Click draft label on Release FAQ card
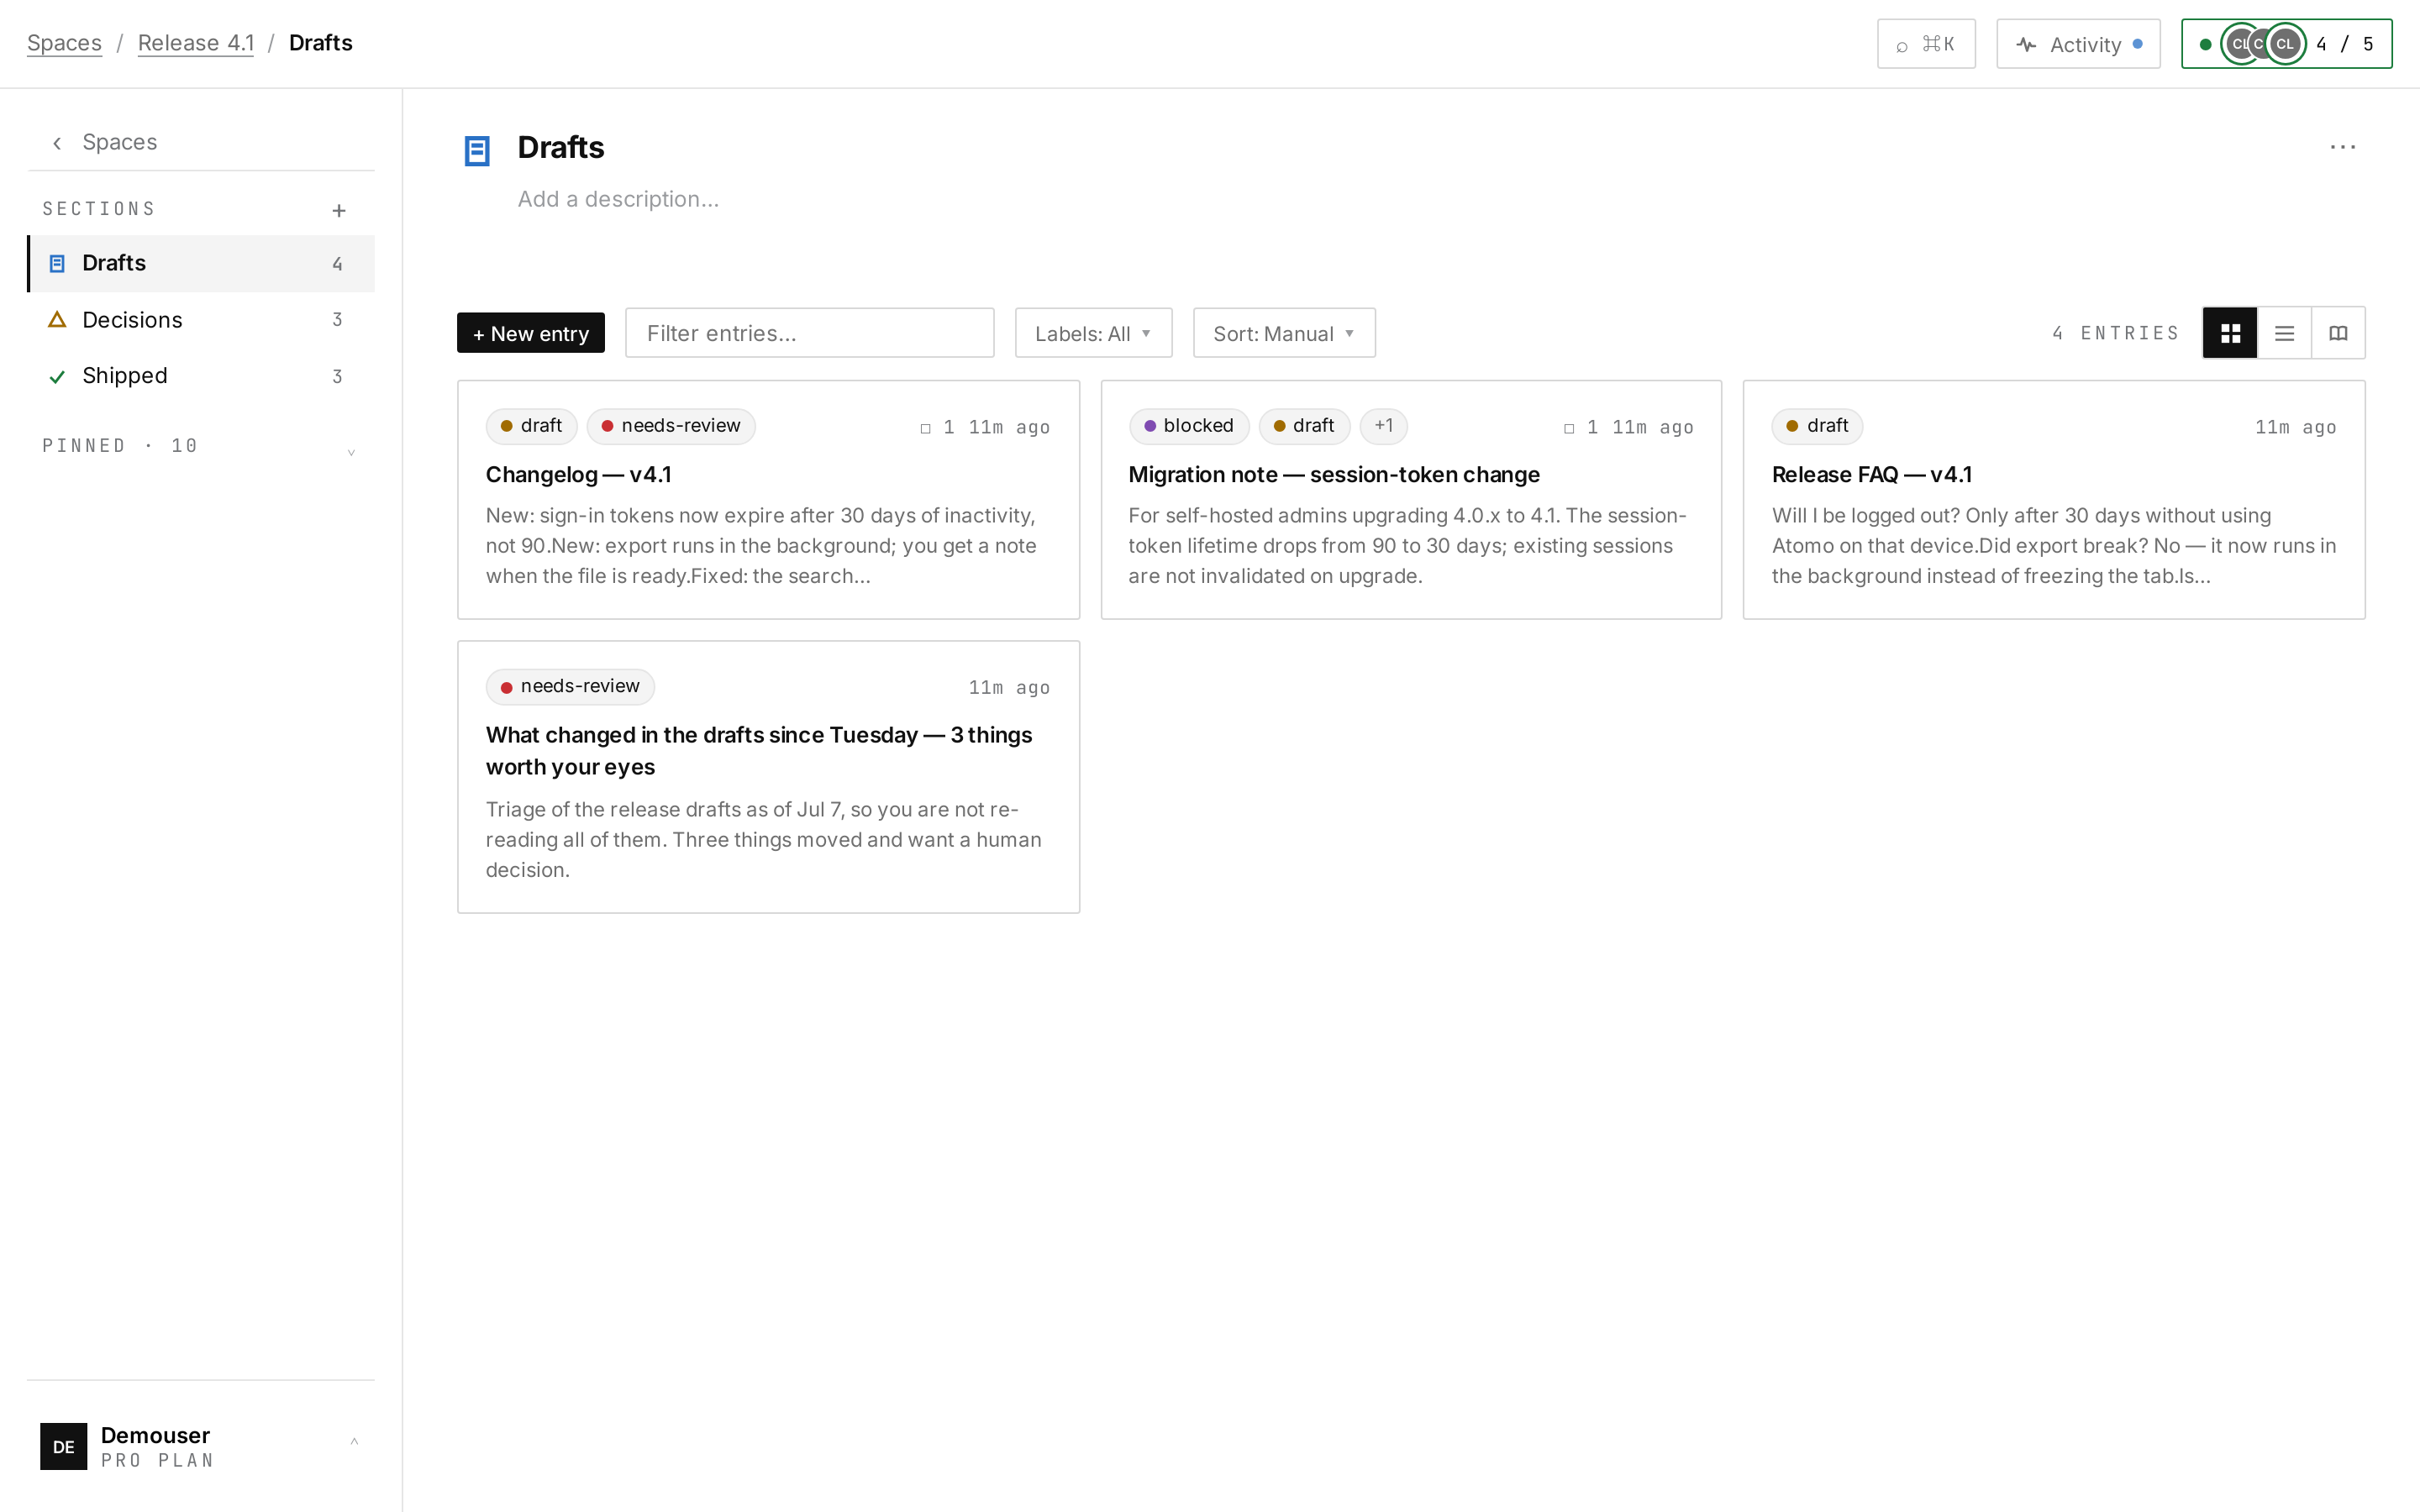The width and height of the screenshot is (2420, 1512). point(1817,426)
